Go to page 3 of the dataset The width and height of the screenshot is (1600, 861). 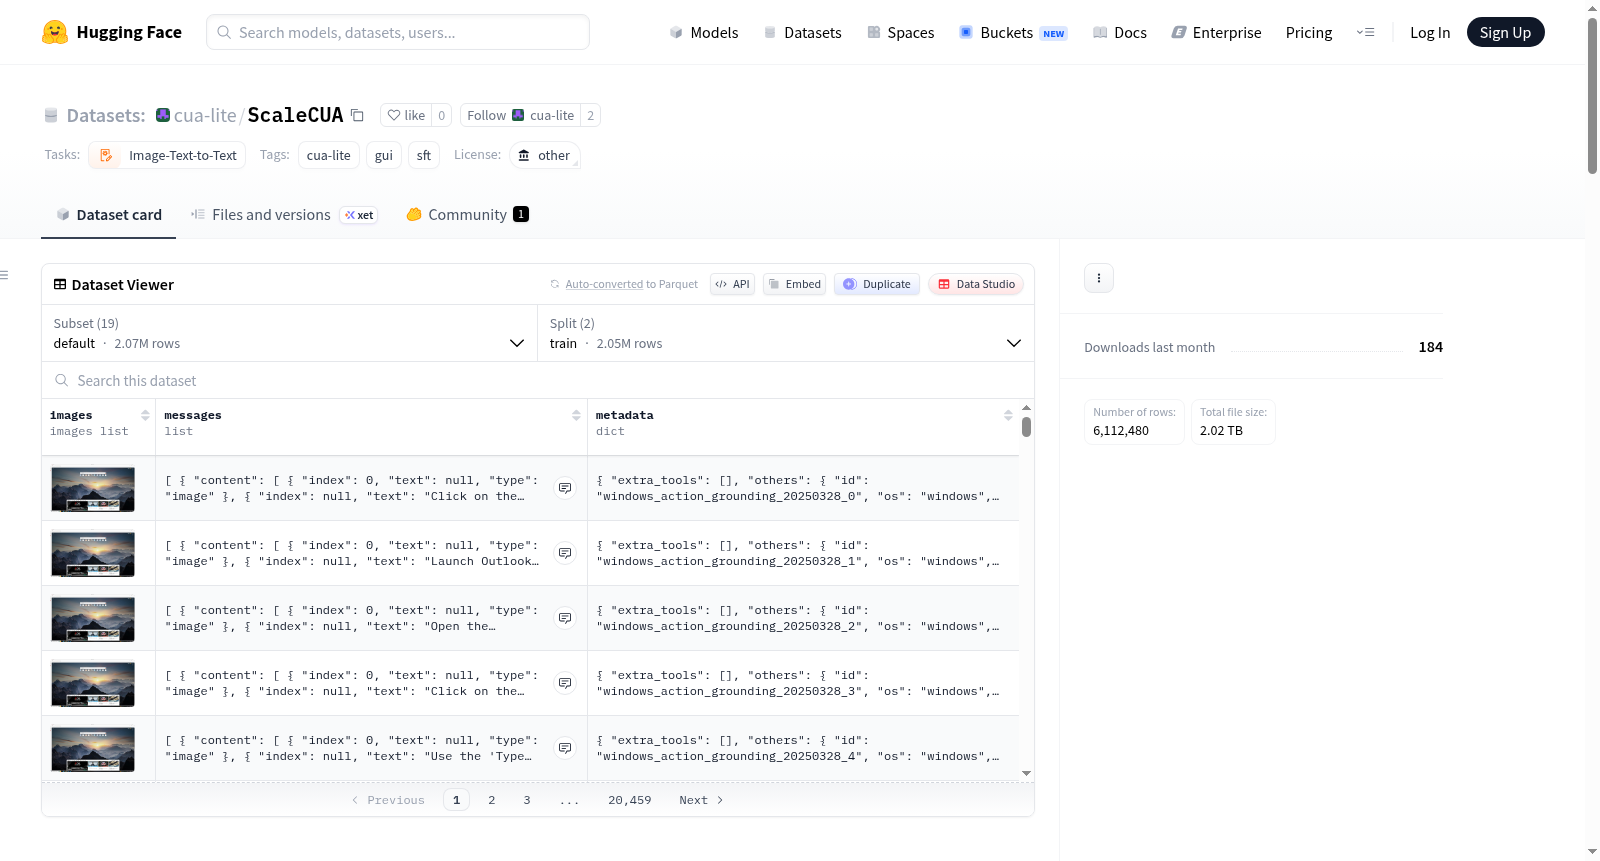(527, 800)
